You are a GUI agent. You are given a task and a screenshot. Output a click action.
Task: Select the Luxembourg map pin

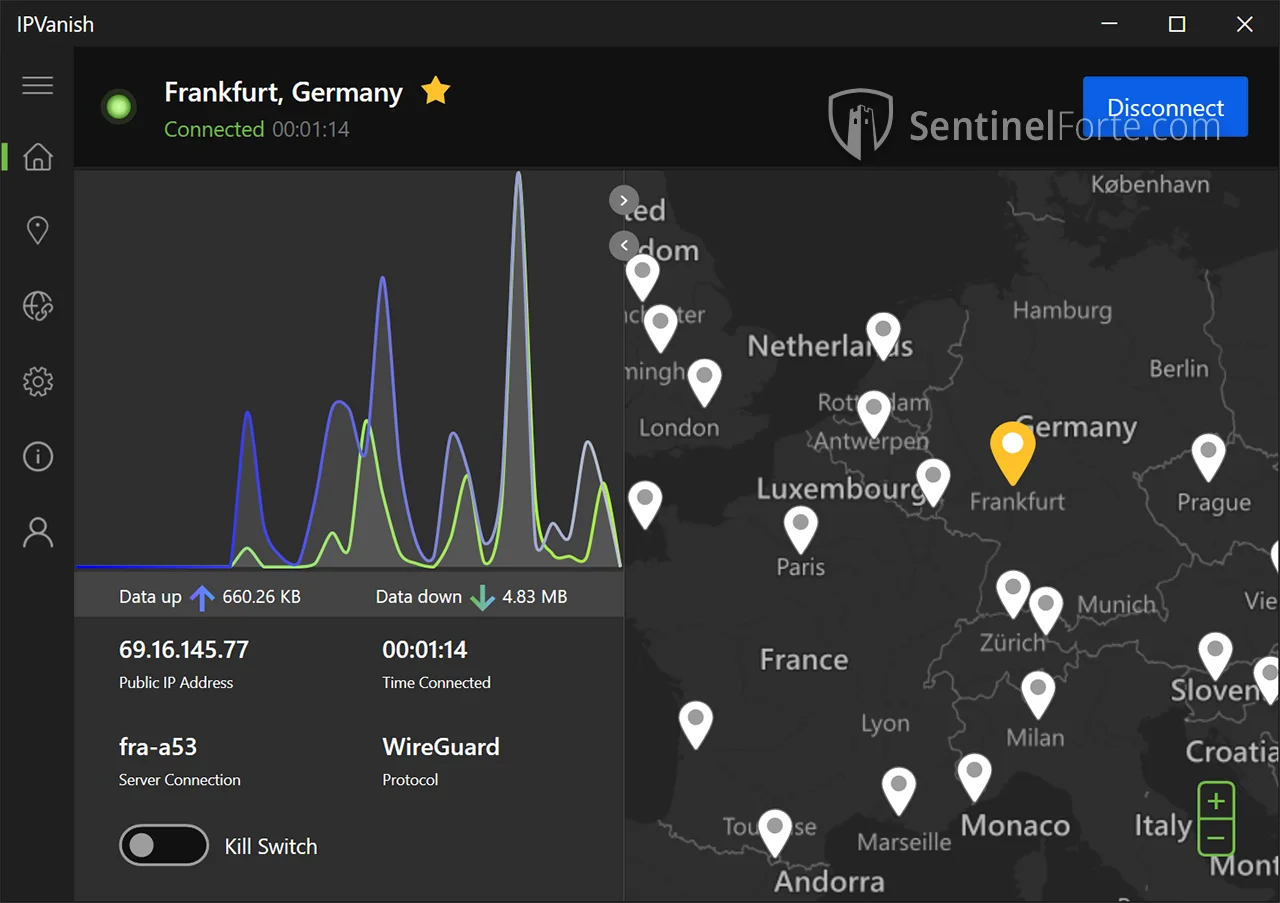point(932,482)
